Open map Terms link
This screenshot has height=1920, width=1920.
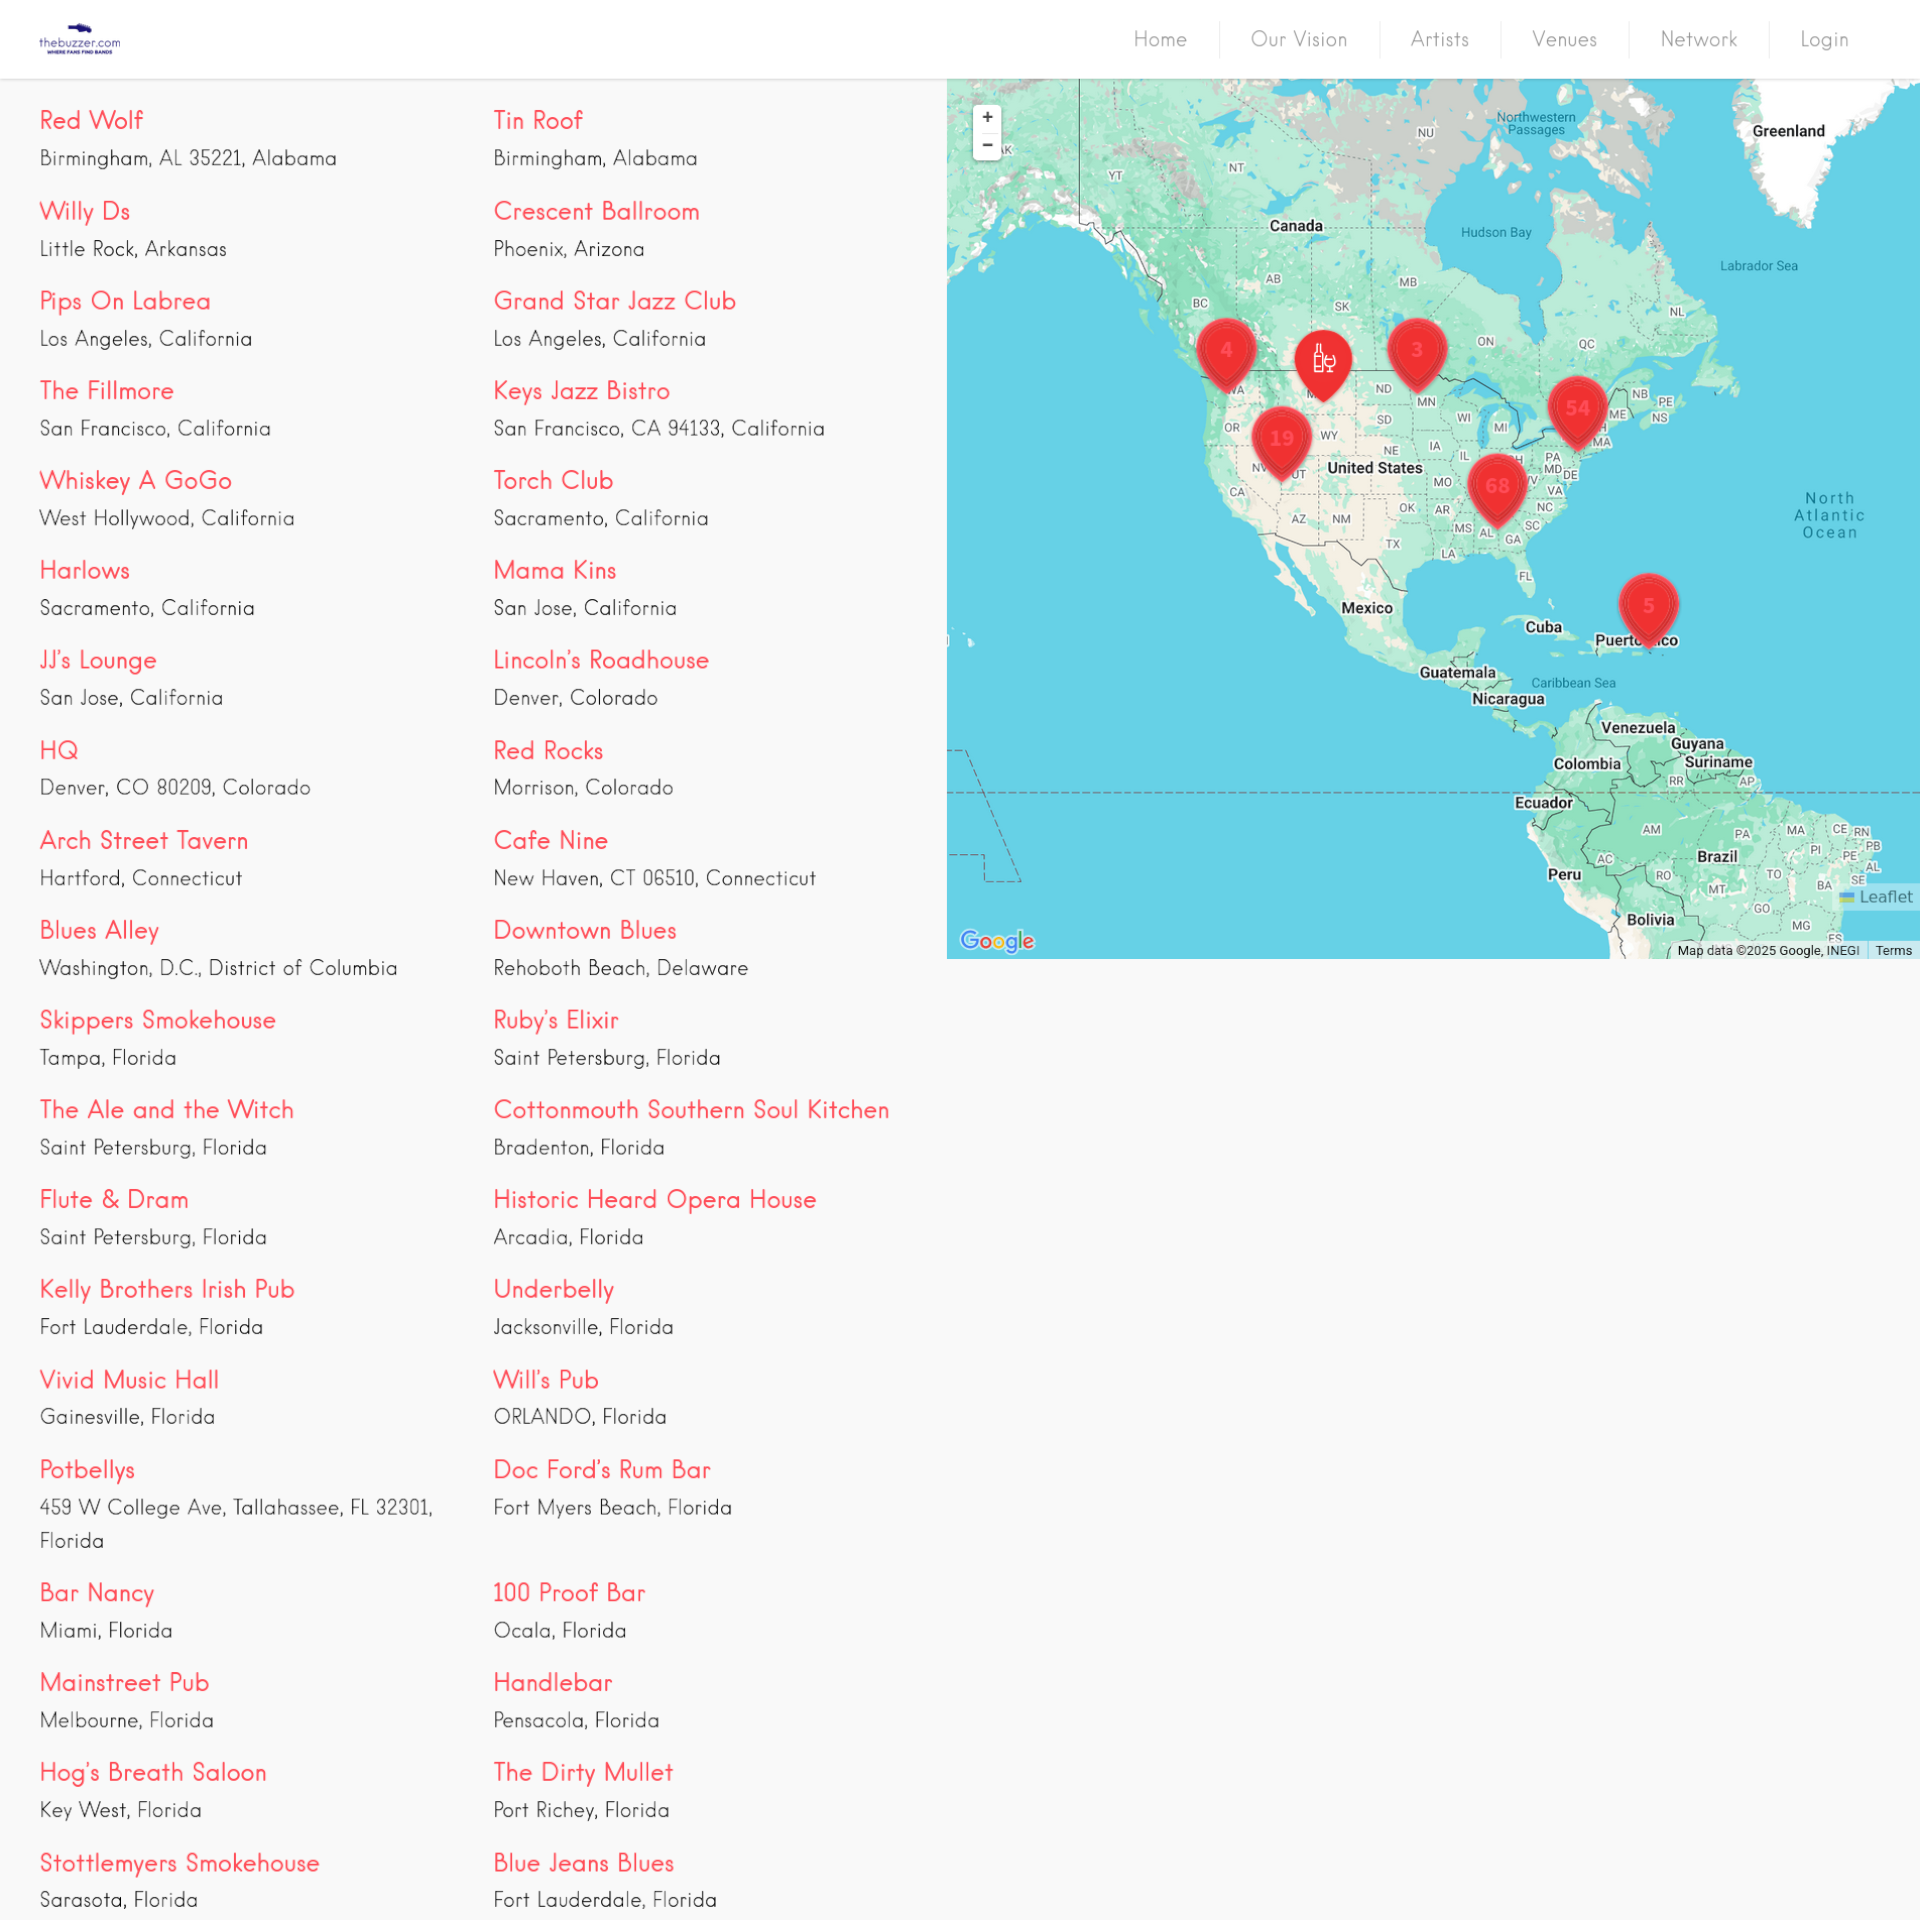tap(1893, 951)
